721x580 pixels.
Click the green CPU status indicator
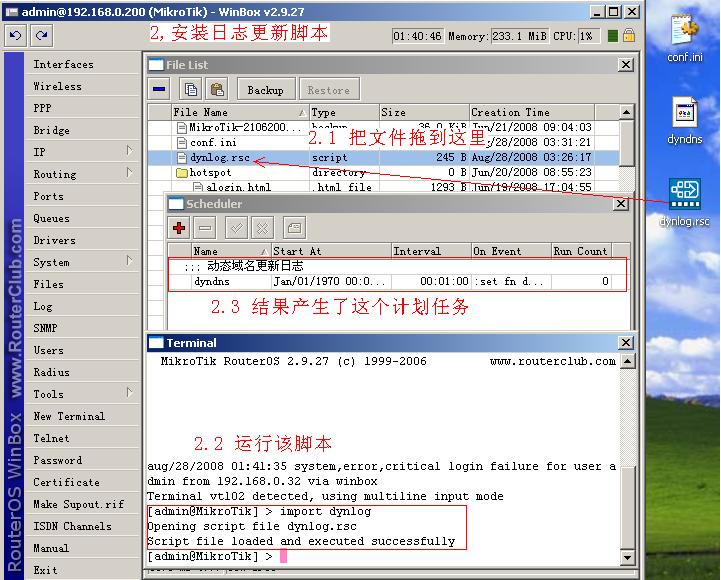point(612,36)
